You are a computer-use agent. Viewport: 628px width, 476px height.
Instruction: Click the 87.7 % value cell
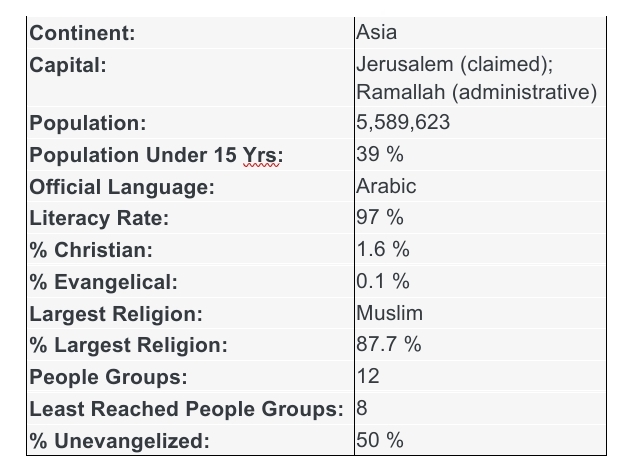388,345
